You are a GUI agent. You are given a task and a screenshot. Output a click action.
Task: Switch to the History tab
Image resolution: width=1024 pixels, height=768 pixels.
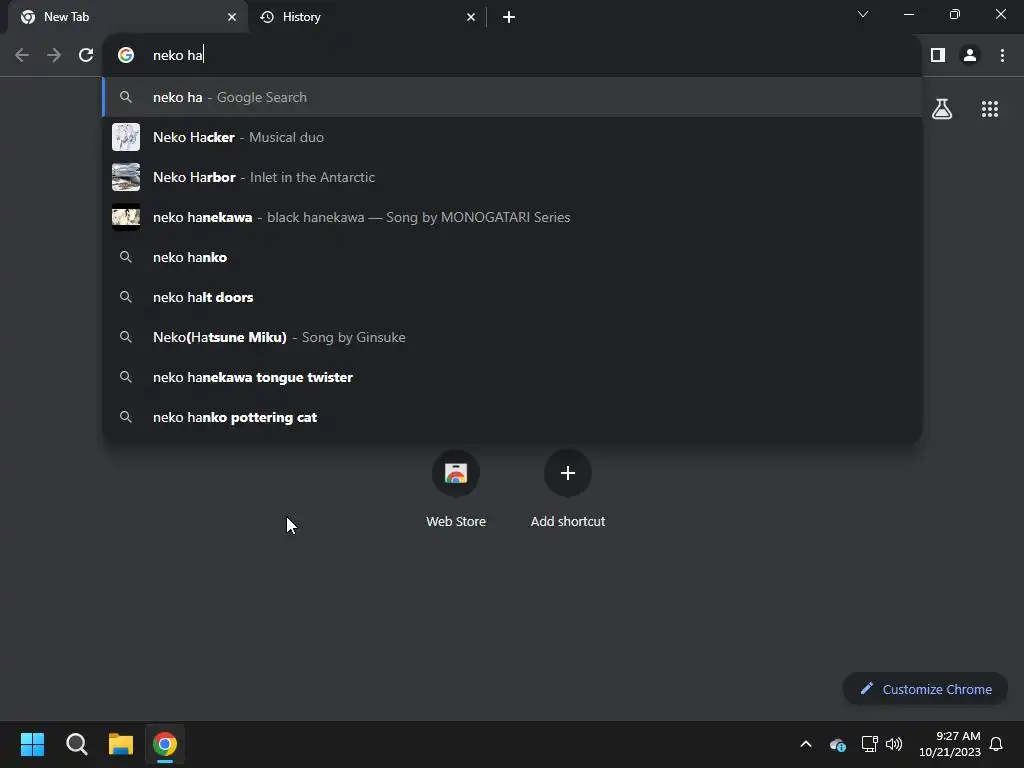367,17
